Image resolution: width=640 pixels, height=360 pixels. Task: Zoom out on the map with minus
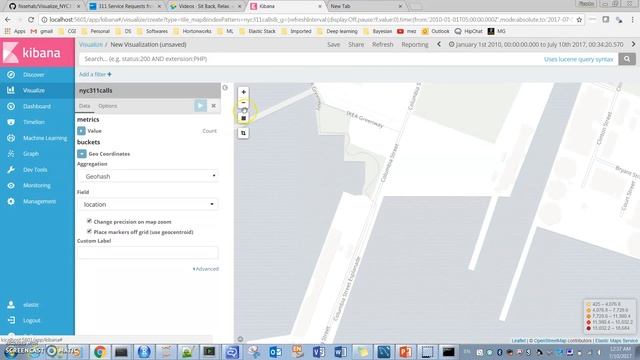[243, 102]
